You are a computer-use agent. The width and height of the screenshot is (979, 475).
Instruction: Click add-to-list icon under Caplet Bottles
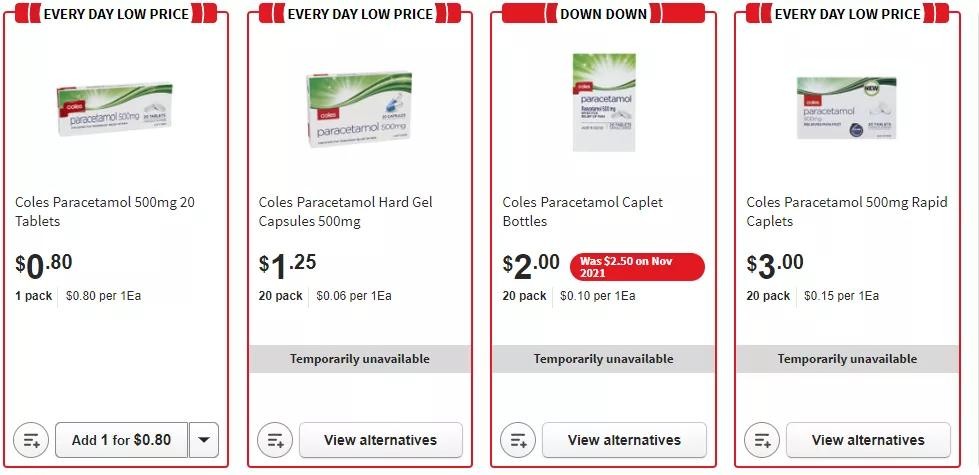518,440
